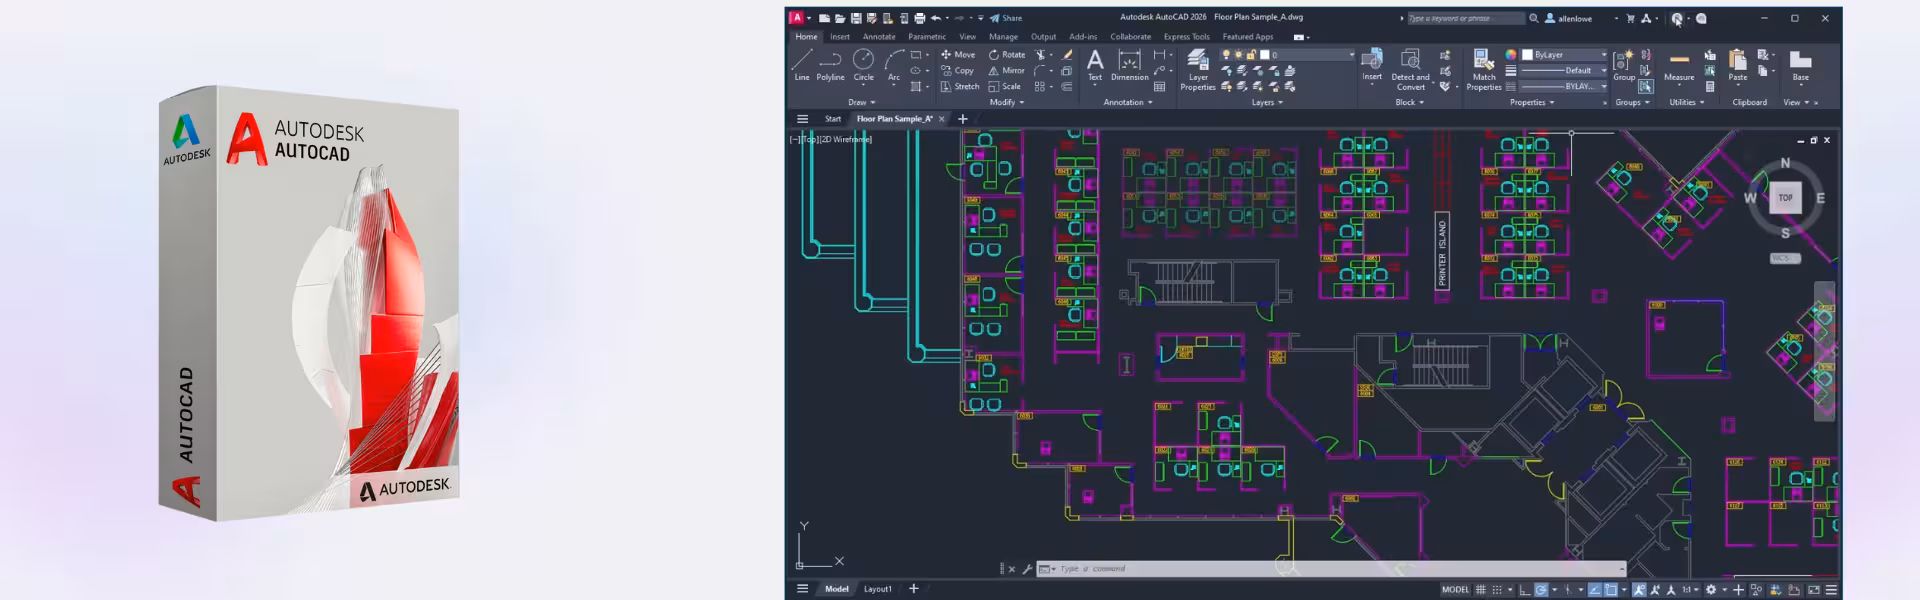Expand the Modify panel

(1007, 102)
